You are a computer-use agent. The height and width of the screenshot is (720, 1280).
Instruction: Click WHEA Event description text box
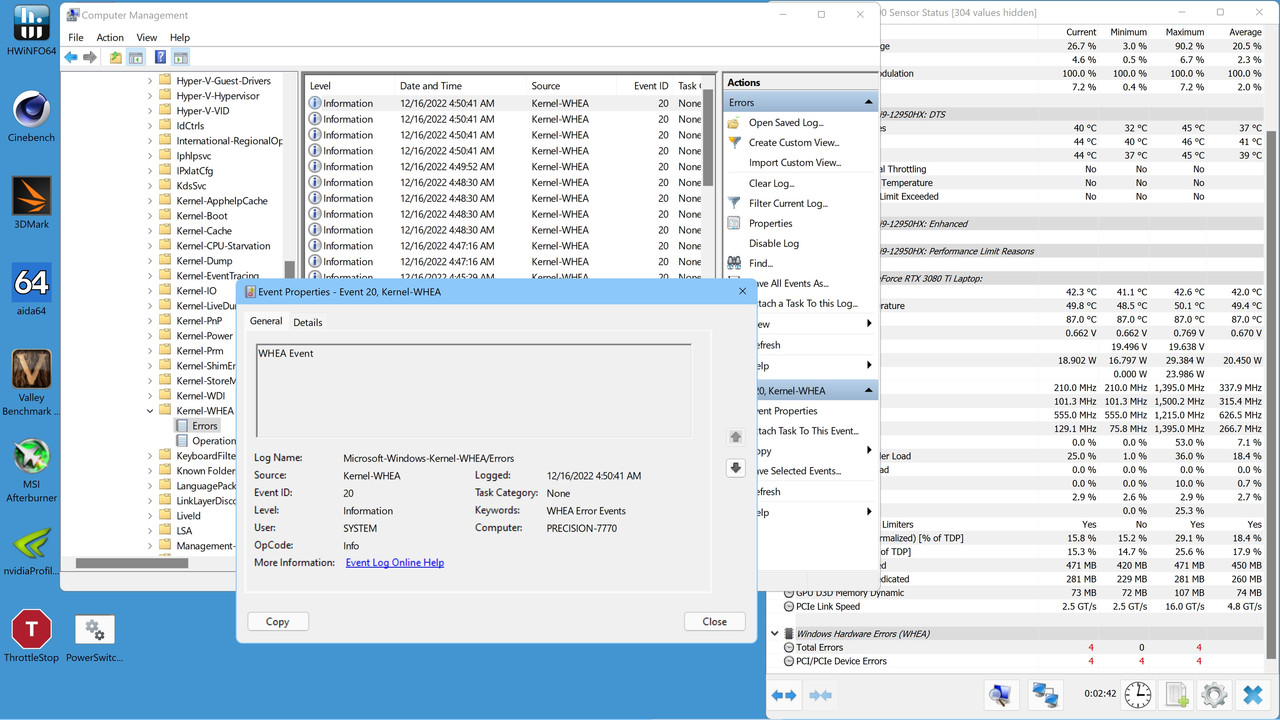click(x=474, y=391)
